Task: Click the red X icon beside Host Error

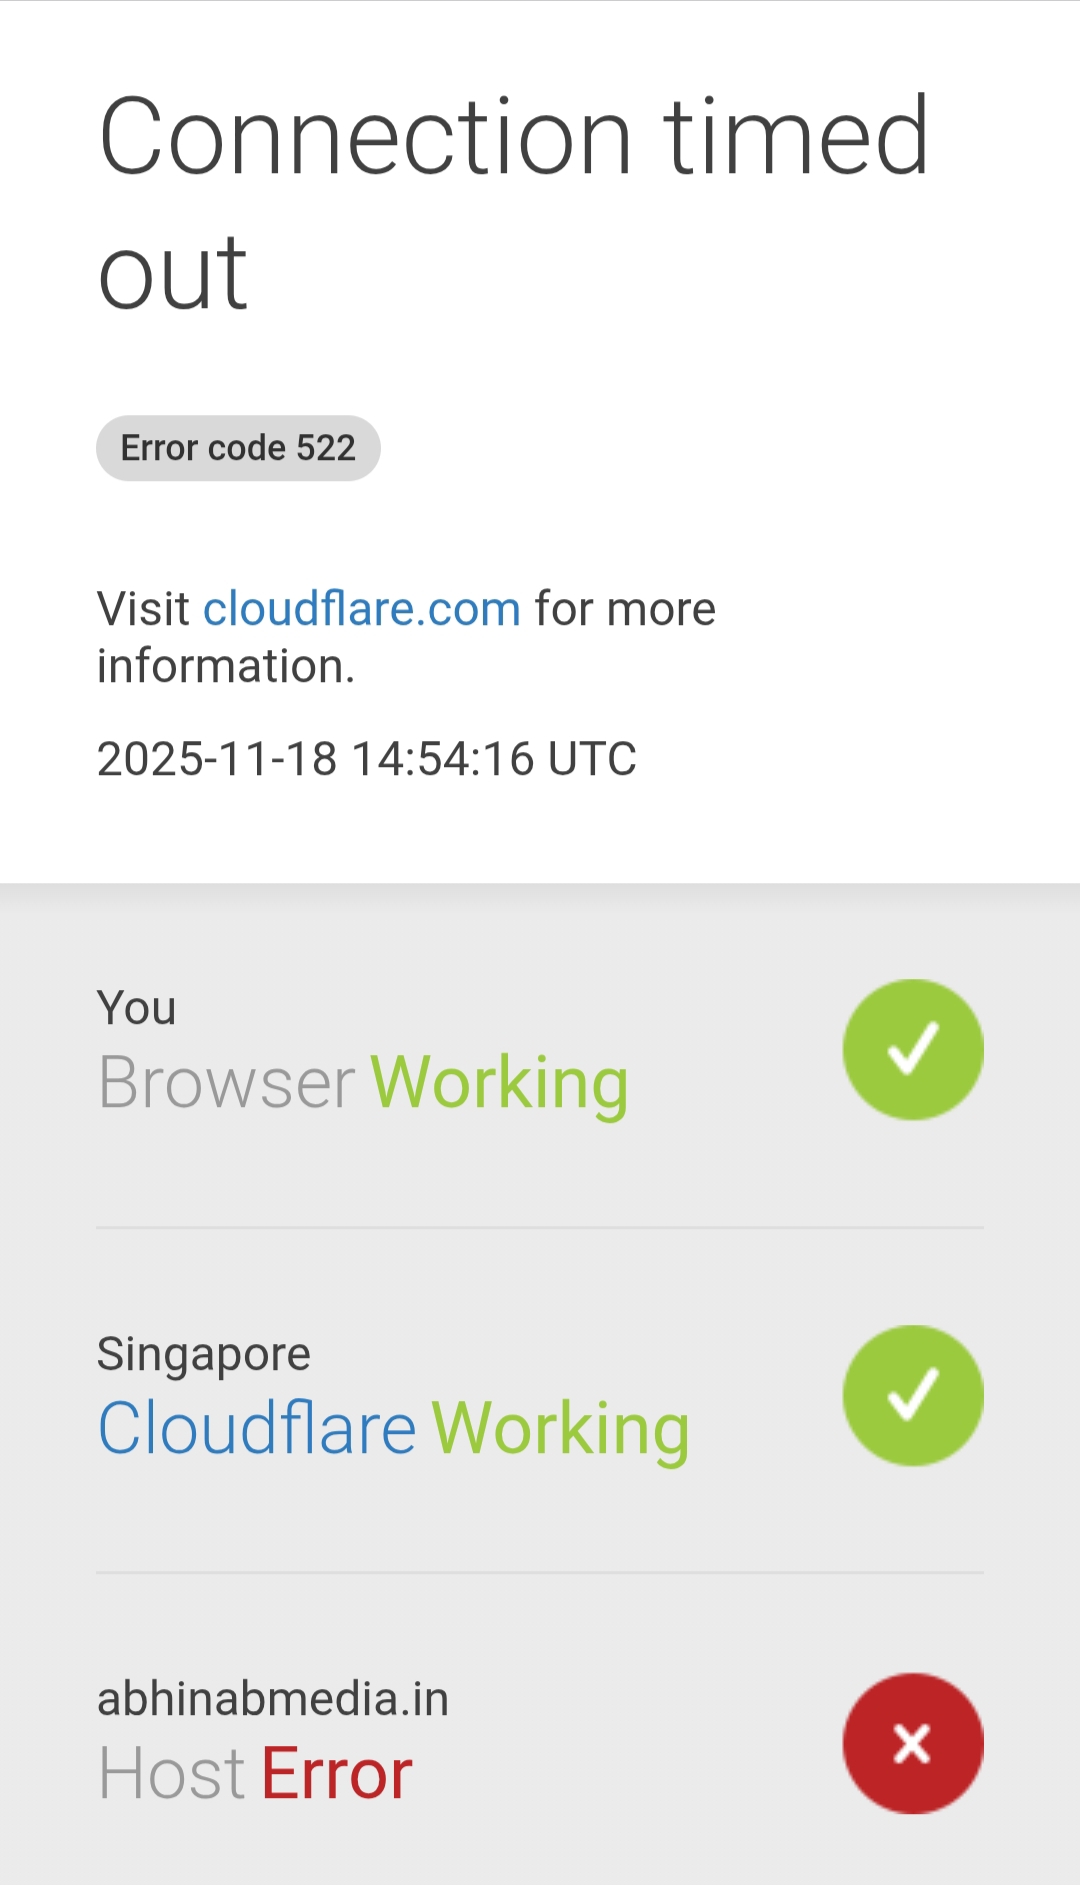Action: tap(913, 1743)
